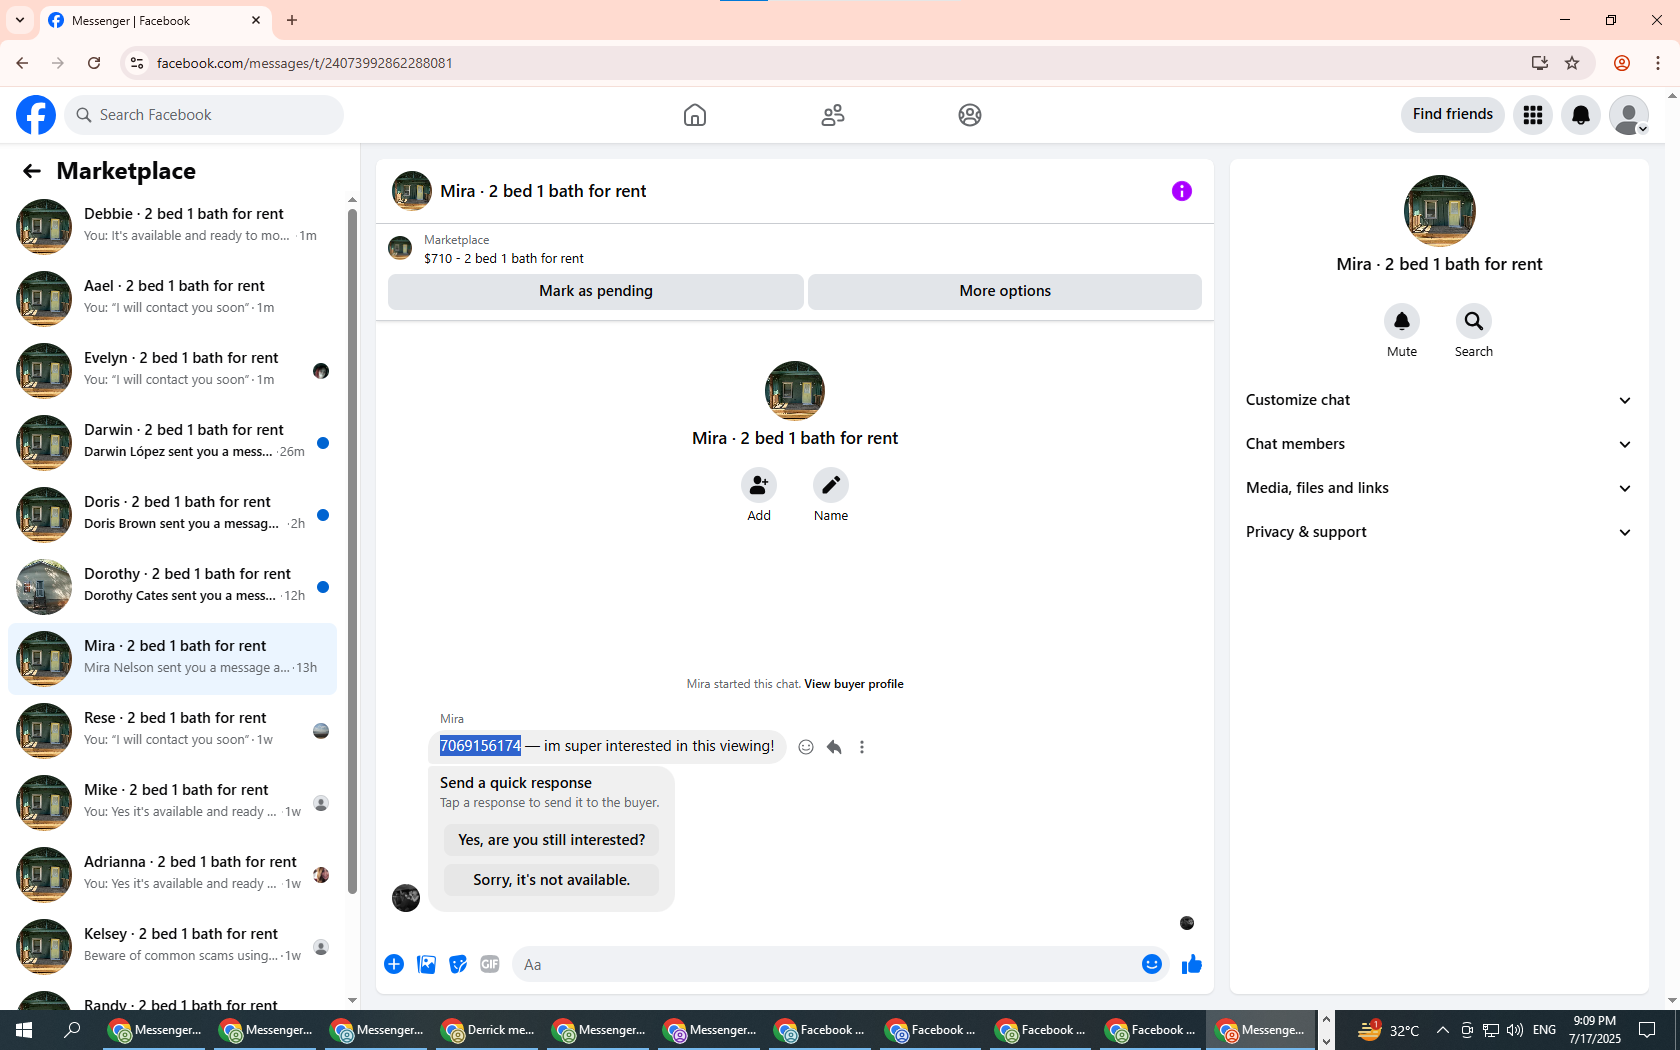Open Adrianna's 2 bed 1 bath conversation
This screenshot has width=1680, height=1050.
pyautogui.click(x=172, y=874)
